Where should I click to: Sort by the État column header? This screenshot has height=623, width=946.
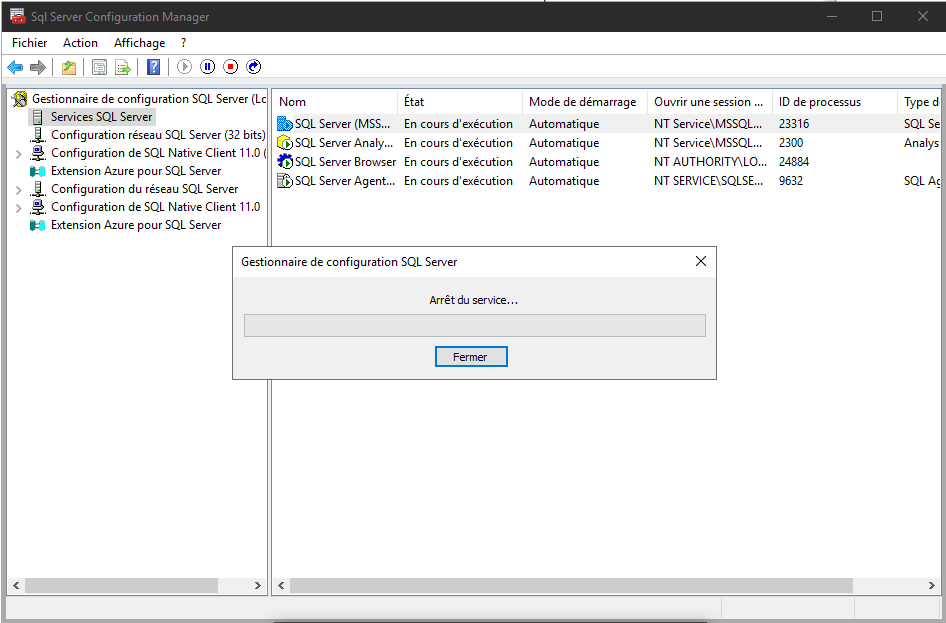[x=460, y=102]
